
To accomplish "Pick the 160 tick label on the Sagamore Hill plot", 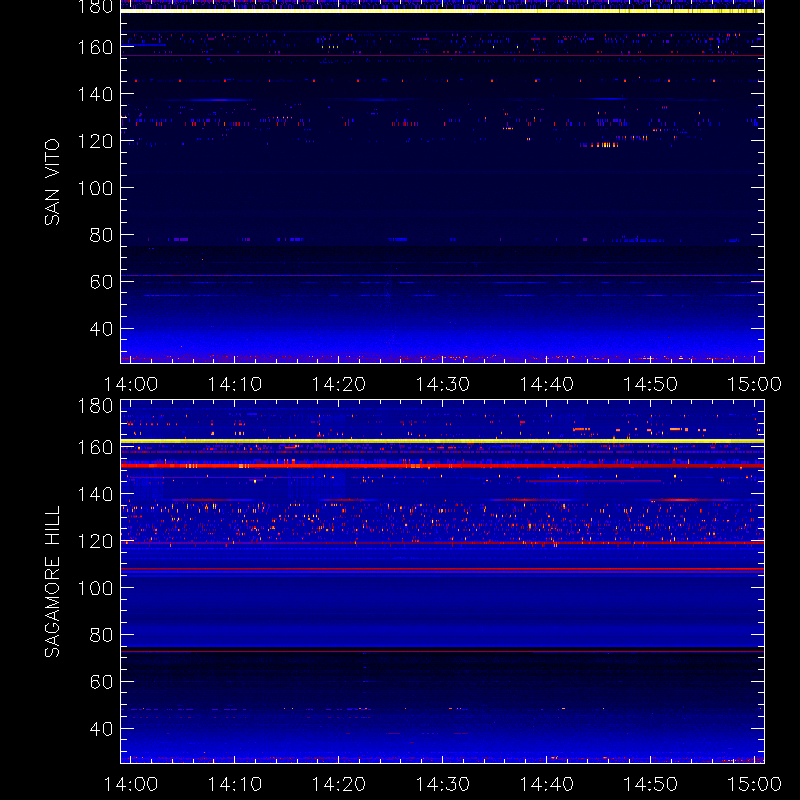I will coord(95,447).
